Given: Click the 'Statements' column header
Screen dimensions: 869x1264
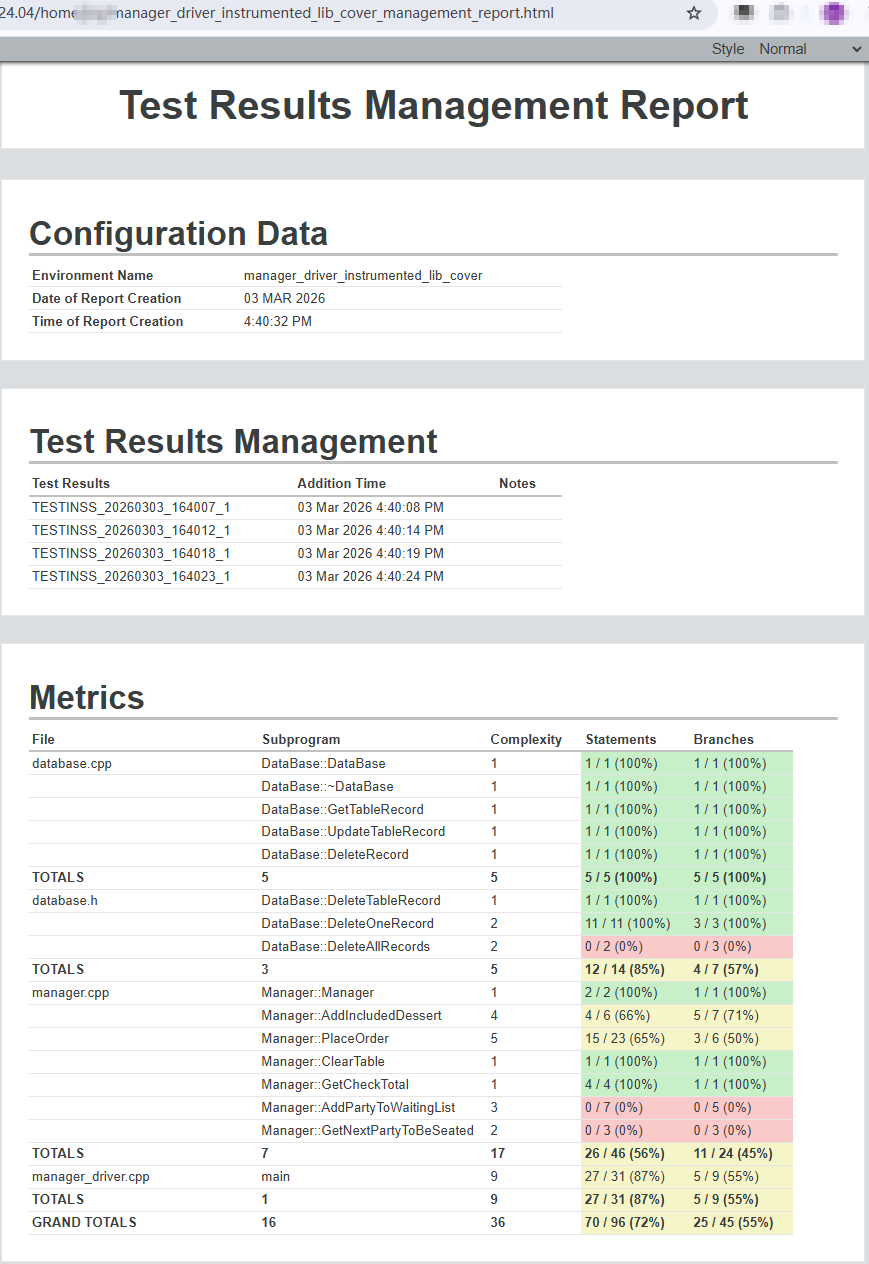Looking at the screenshot, I should coord(621,739).
